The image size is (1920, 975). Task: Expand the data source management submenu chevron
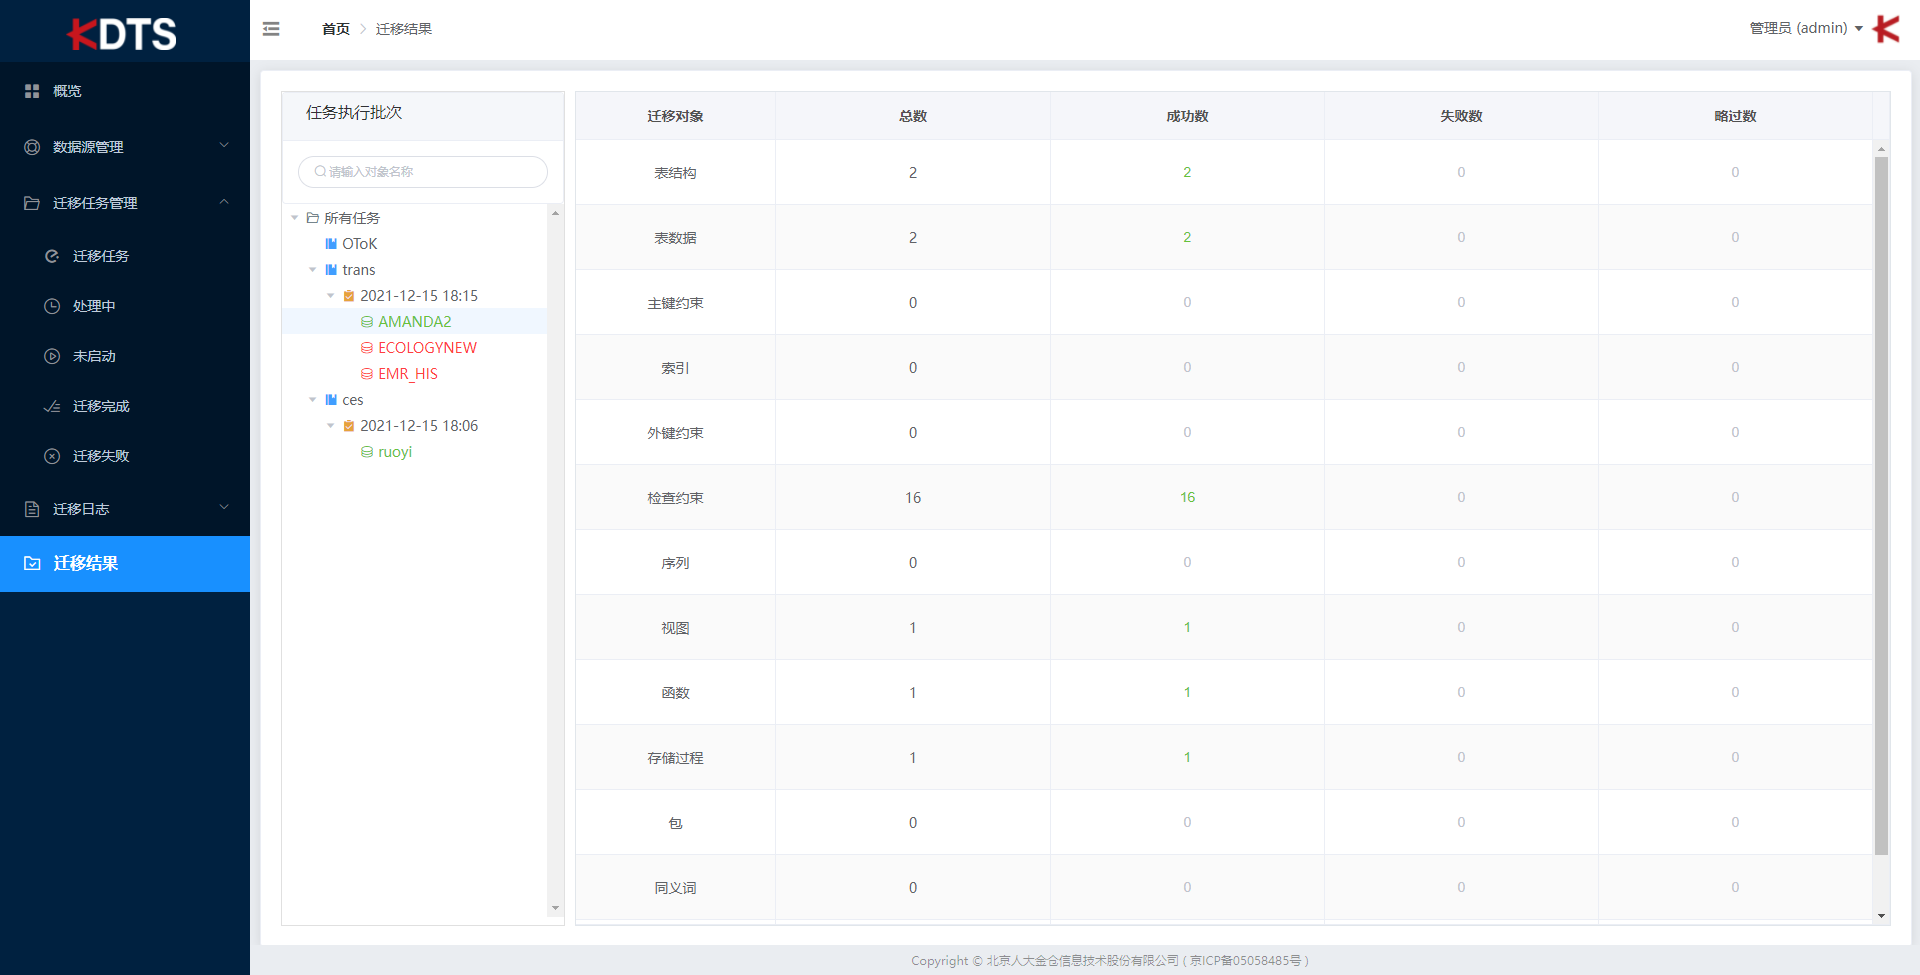(x=224, y=146)
